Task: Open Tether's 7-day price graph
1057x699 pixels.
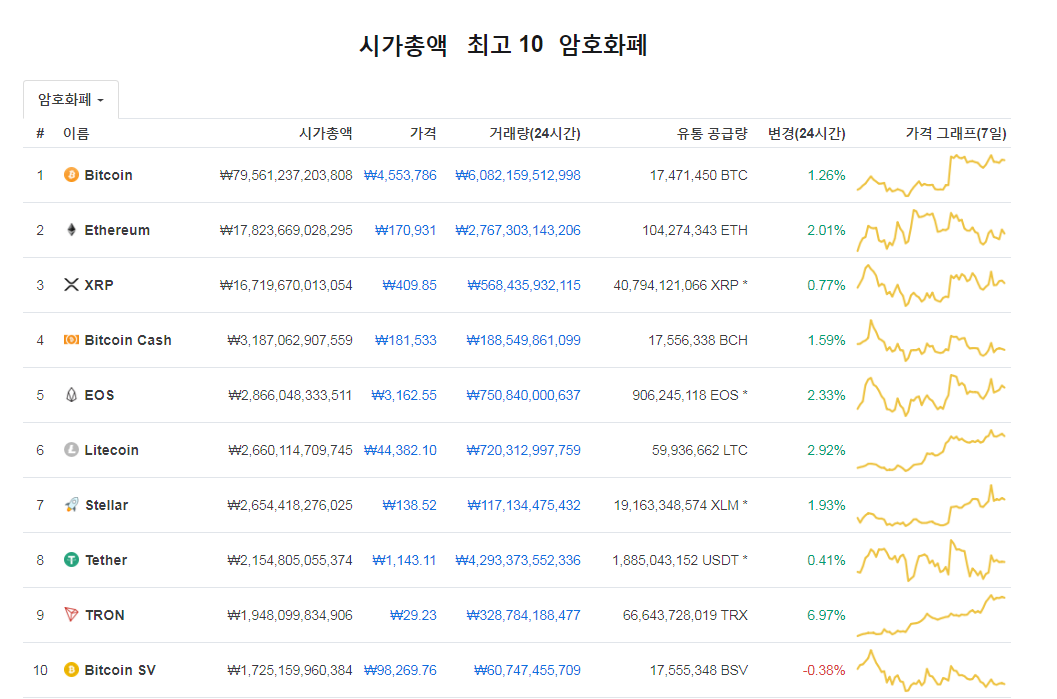Action: click(931, 559)
